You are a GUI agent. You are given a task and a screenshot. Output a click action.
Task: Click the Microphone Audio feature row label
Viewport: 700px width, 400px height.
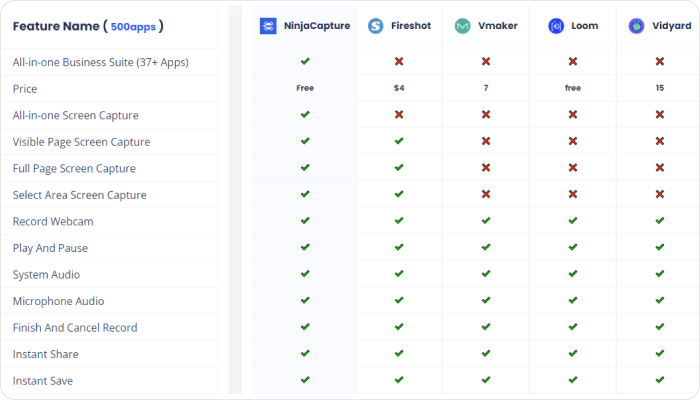[x=53, y=301]
